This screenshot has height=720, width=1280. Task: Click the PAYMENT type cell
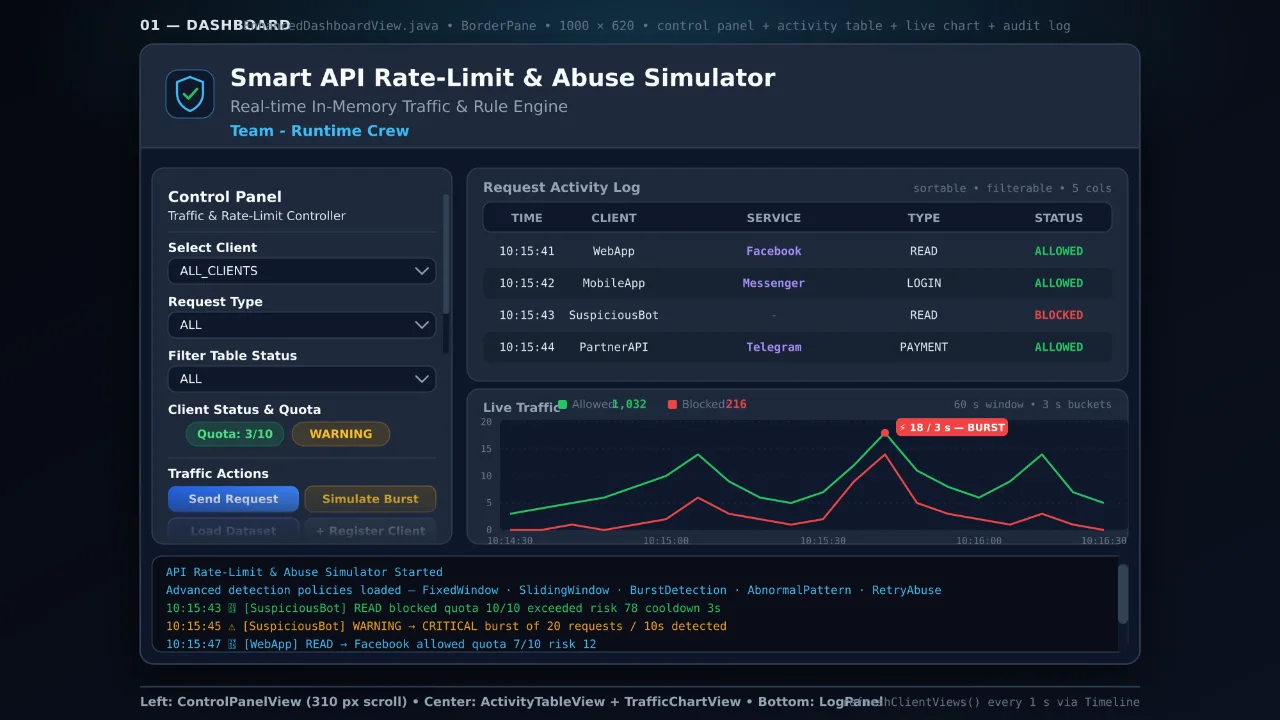coord(924,347)
